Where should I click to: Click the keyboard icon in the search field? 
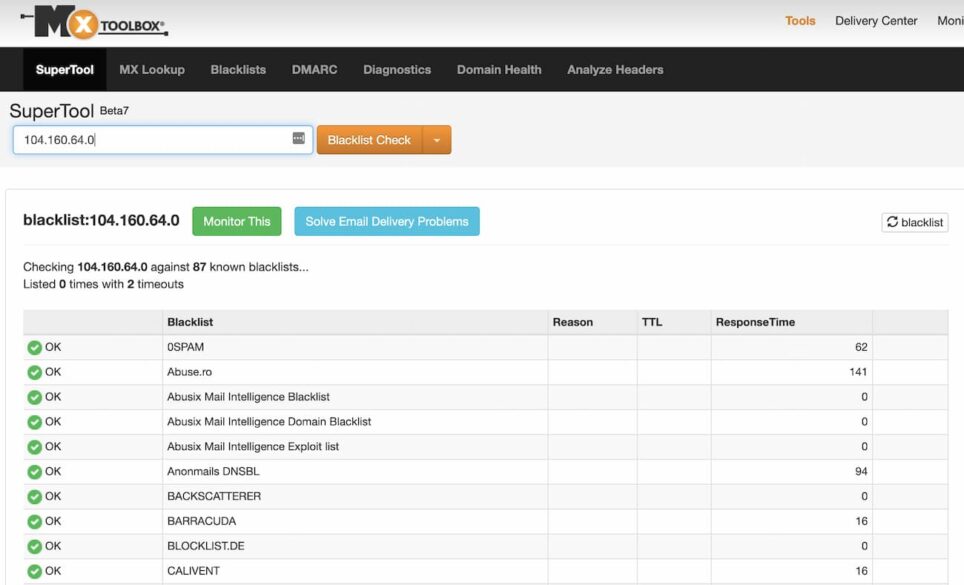(x=298, y=139)
